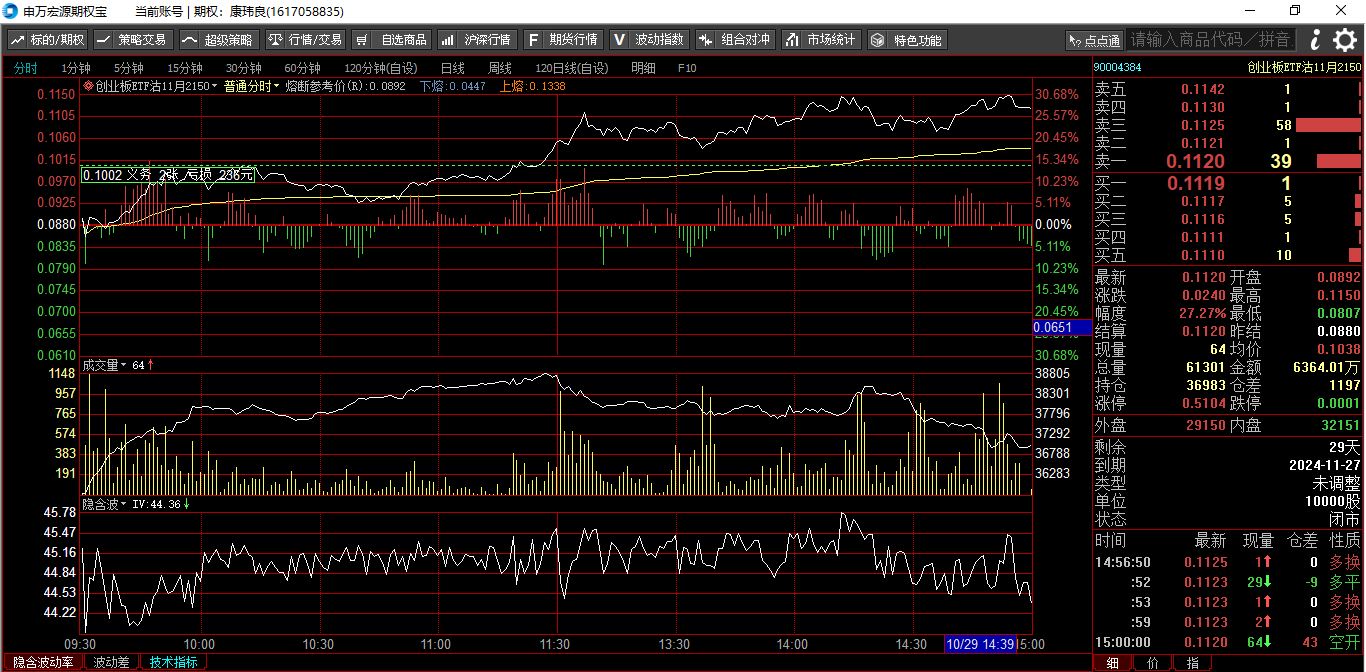Open 行情/交易 from the toolbar
The height and width of the screenshot is (672, 1366).
point(305,40)
